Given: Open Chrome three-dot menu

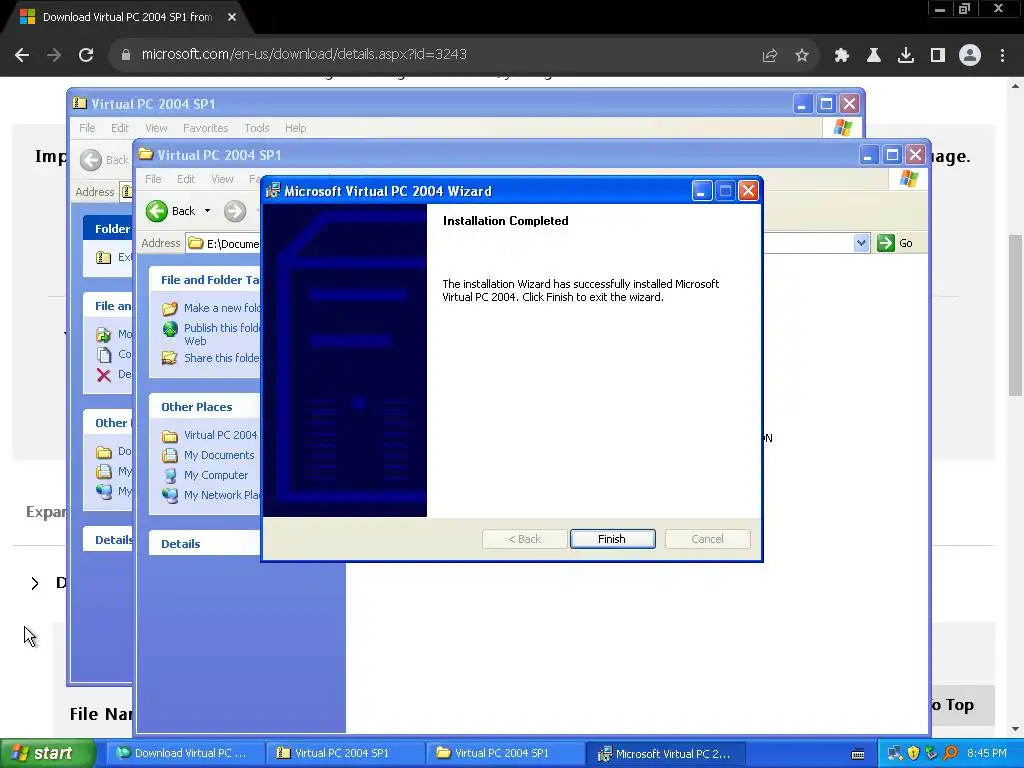Looking at the screenshot, I should click(x=1002, y=56).
